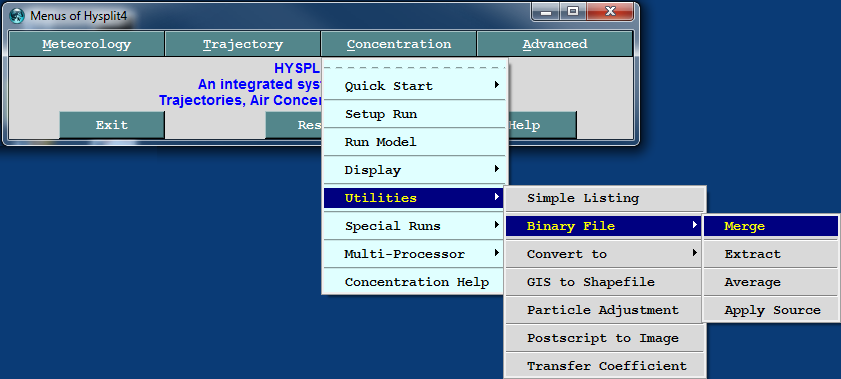Screen dimensions: 841x379
Task: Select Particle Adjustment utility
Action: pyautogui.click(x=604, y=310)
